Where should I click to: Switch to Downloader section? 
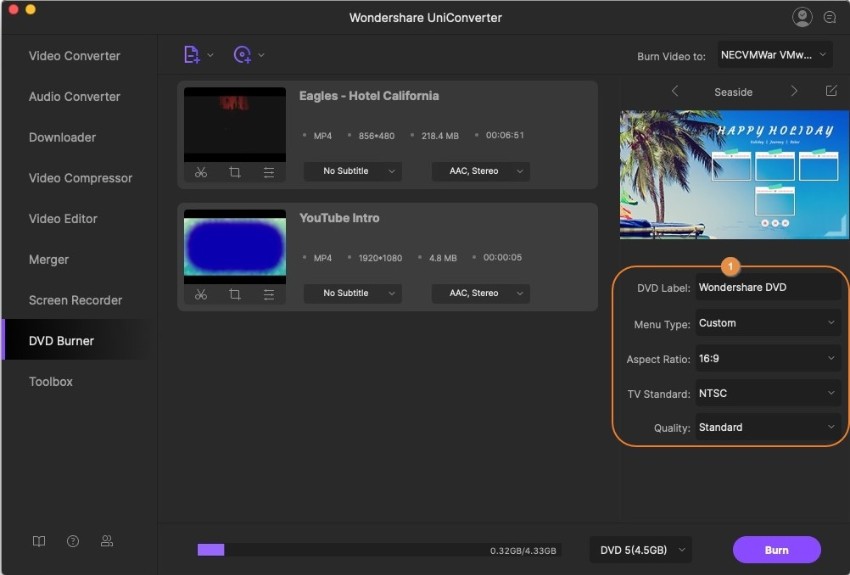click(62, 137)
